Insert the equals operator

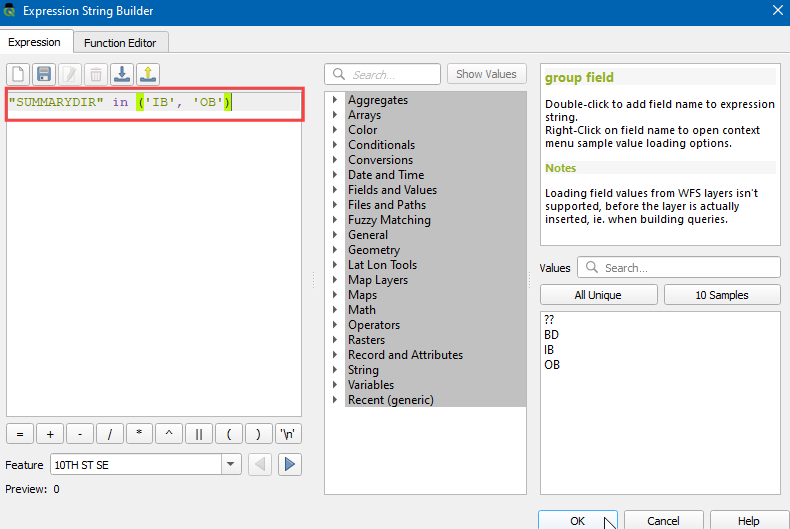point(19,434)
